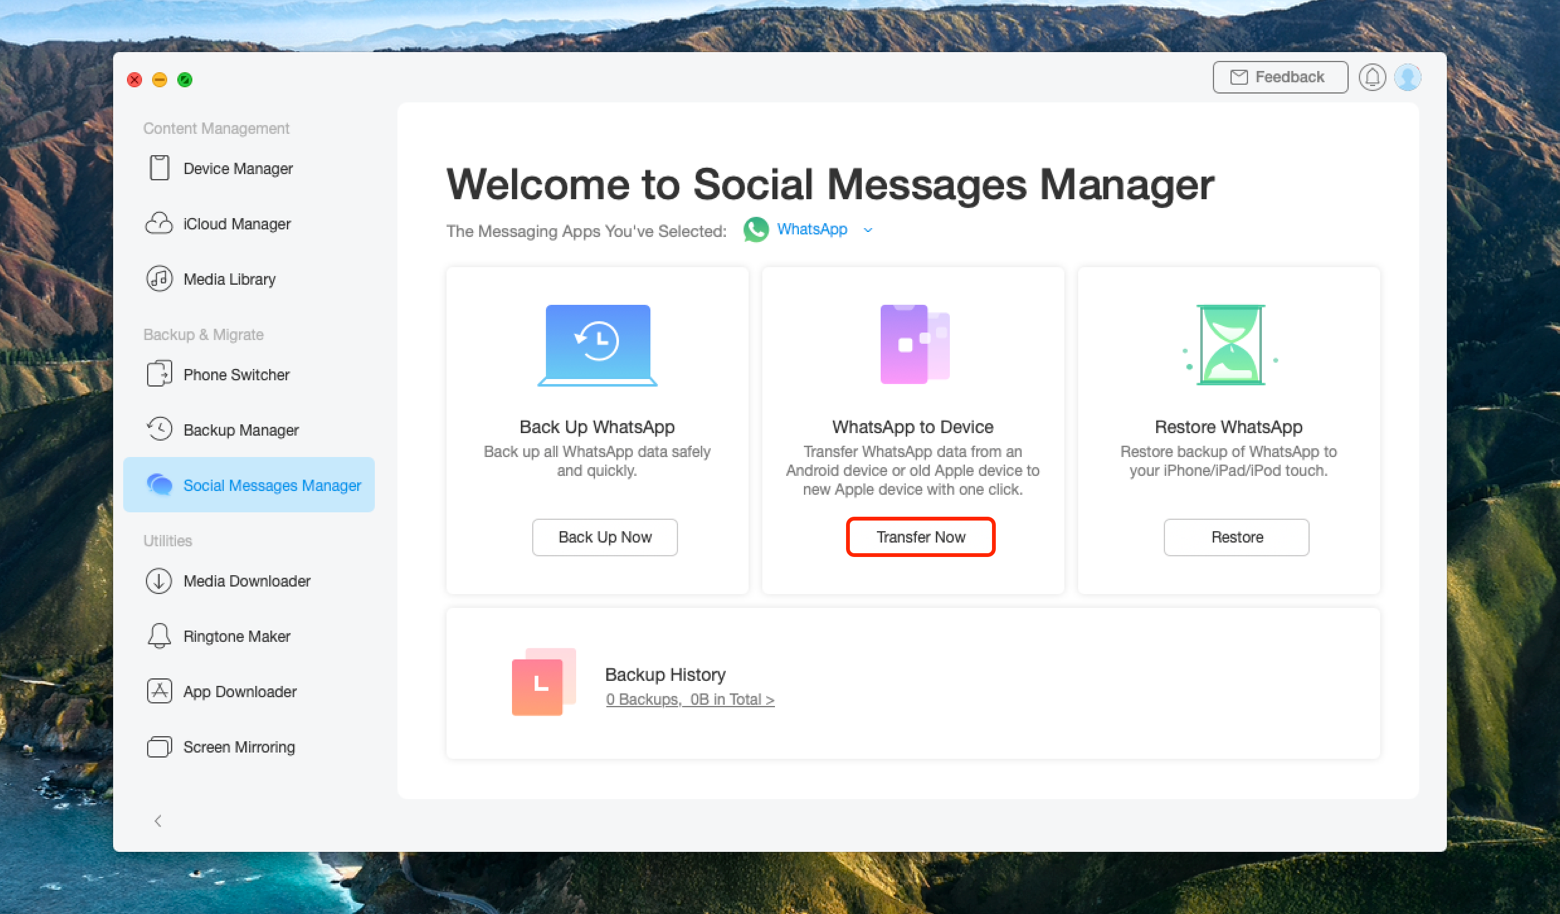
Task: Click the Backup History heading
Action: click(665, 675)
